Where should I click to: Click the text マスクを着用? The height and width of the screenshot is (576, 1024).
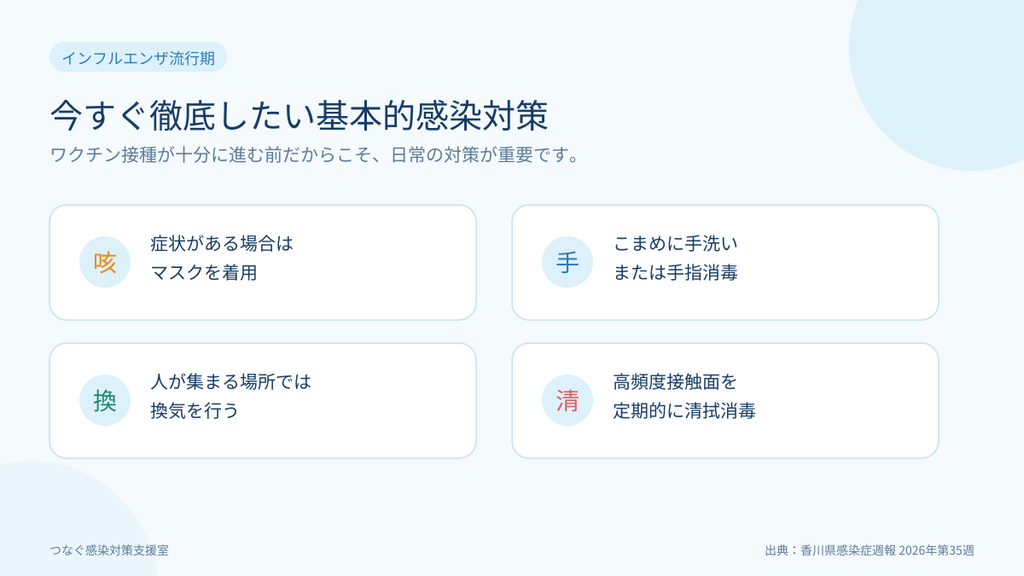(204, 273)
